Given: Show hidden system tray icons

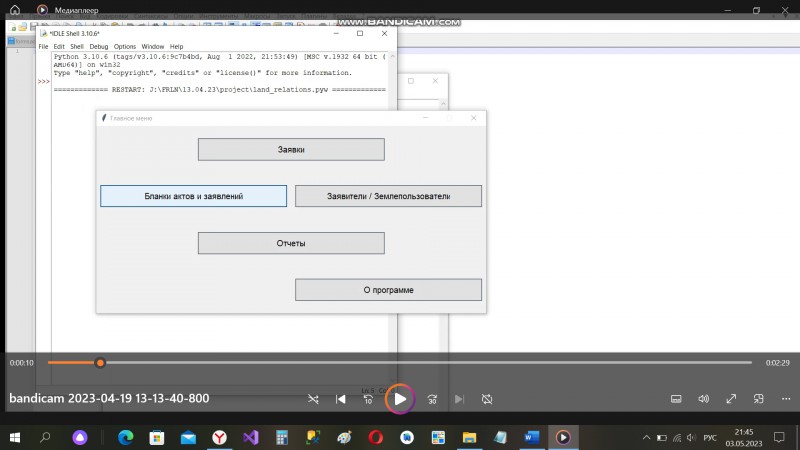Looking at the screenshot, I should (x=646, y=438).
